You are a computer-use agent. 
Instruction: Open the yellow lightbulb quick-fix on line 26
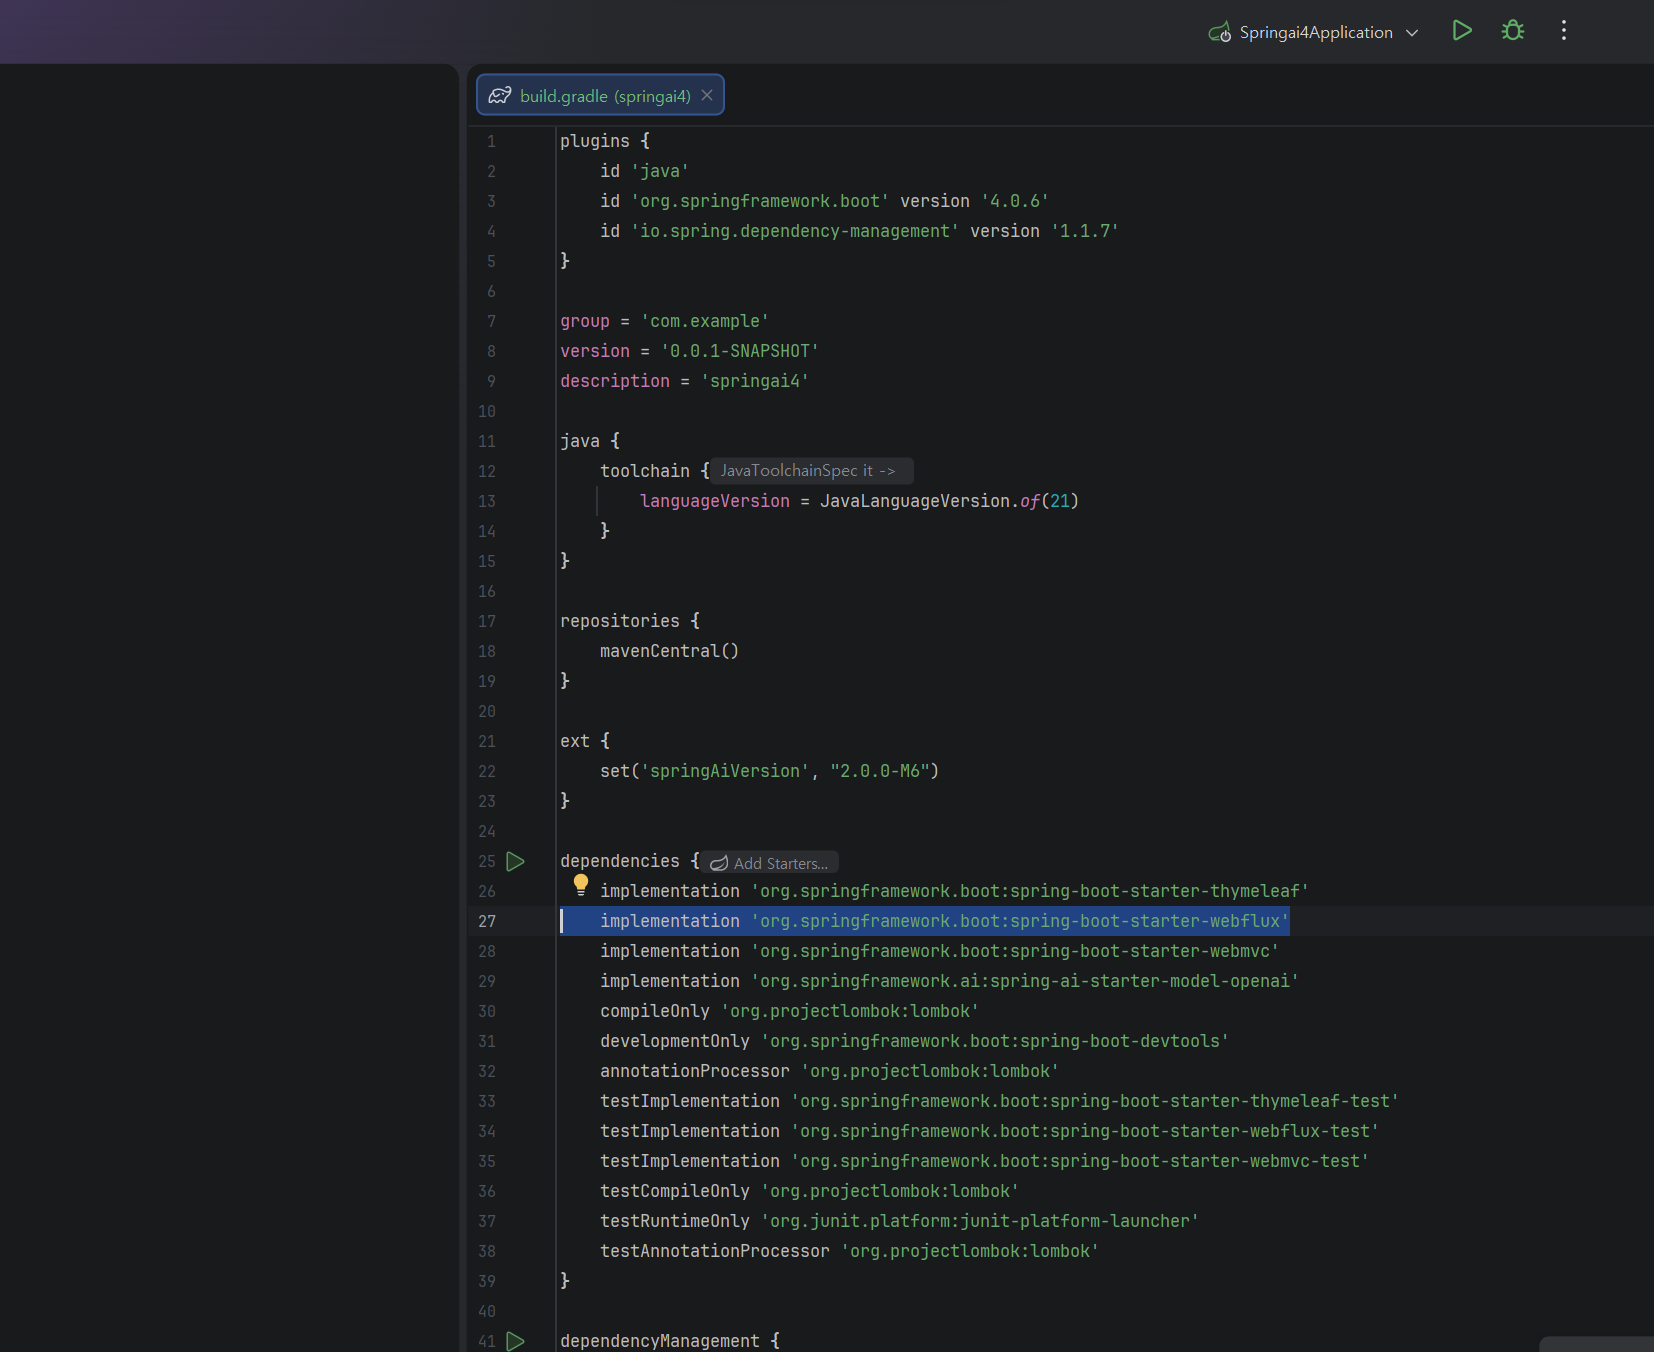(x=581, y=884)
